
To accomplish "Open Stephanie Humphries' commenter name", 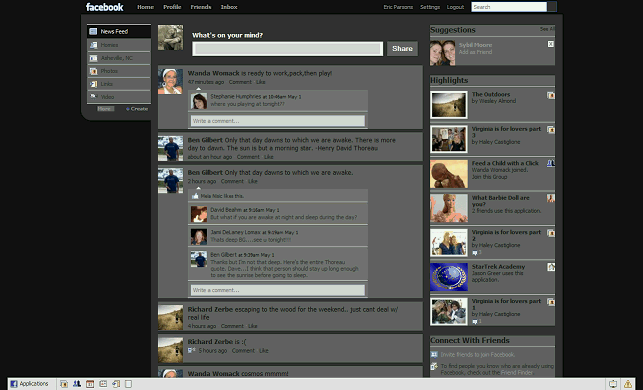I will pyautogui.click(x=235, y=96).
